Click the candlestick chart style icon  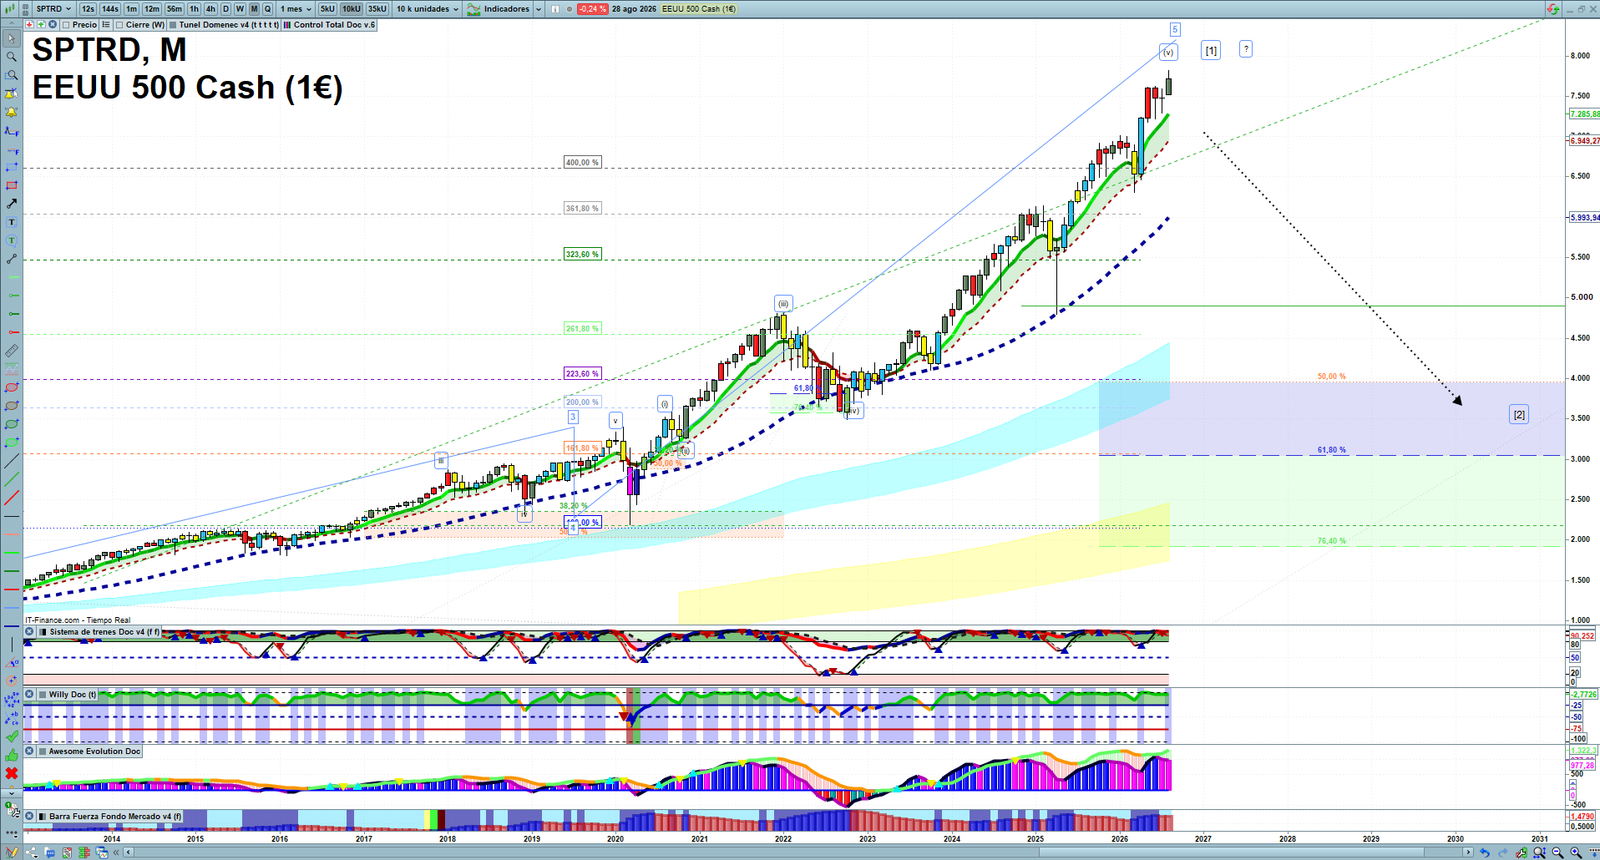(x=9, y=9)
